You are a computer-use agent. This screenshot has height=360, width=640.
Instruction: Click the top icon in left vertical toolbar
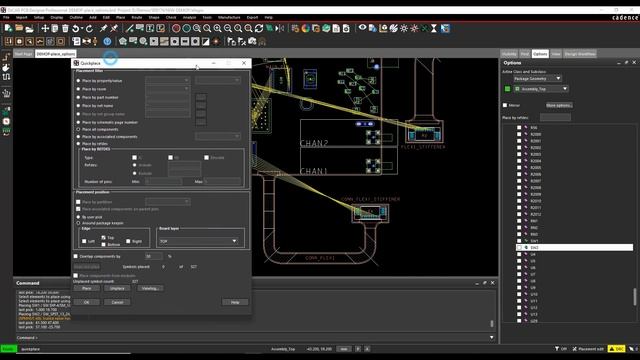6,57
